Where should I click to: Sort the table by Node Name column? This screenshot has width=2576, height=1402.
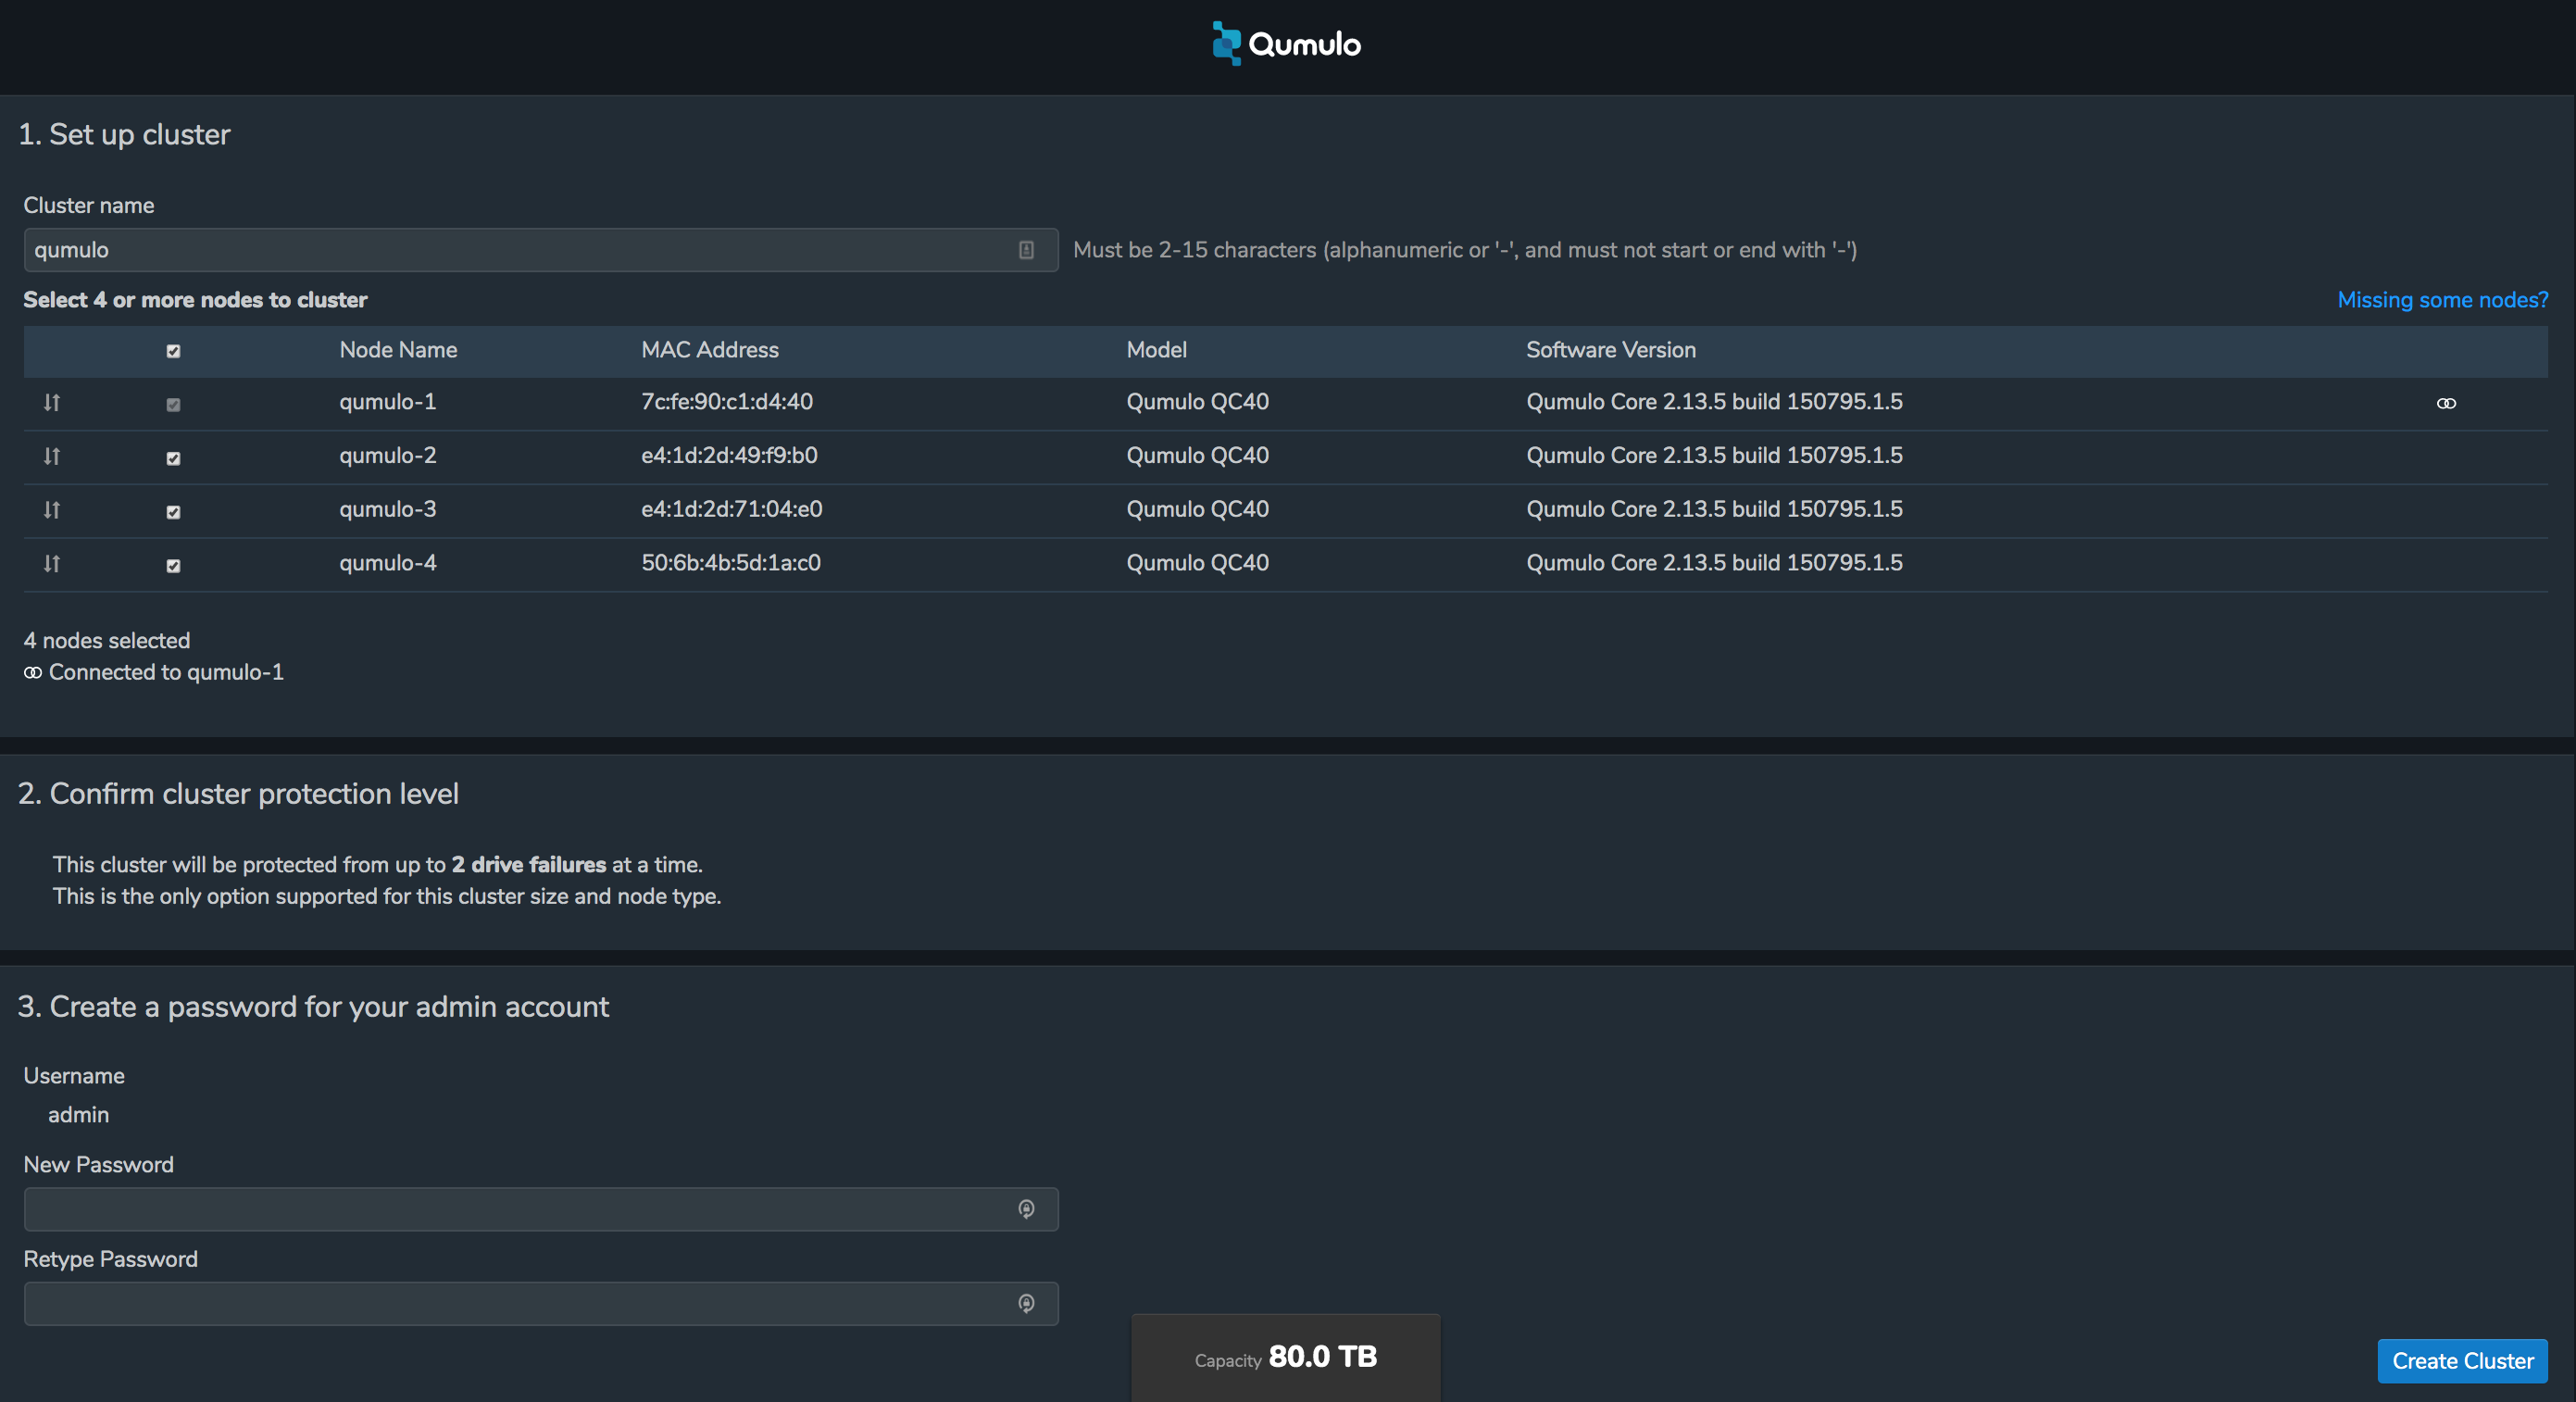397,350
